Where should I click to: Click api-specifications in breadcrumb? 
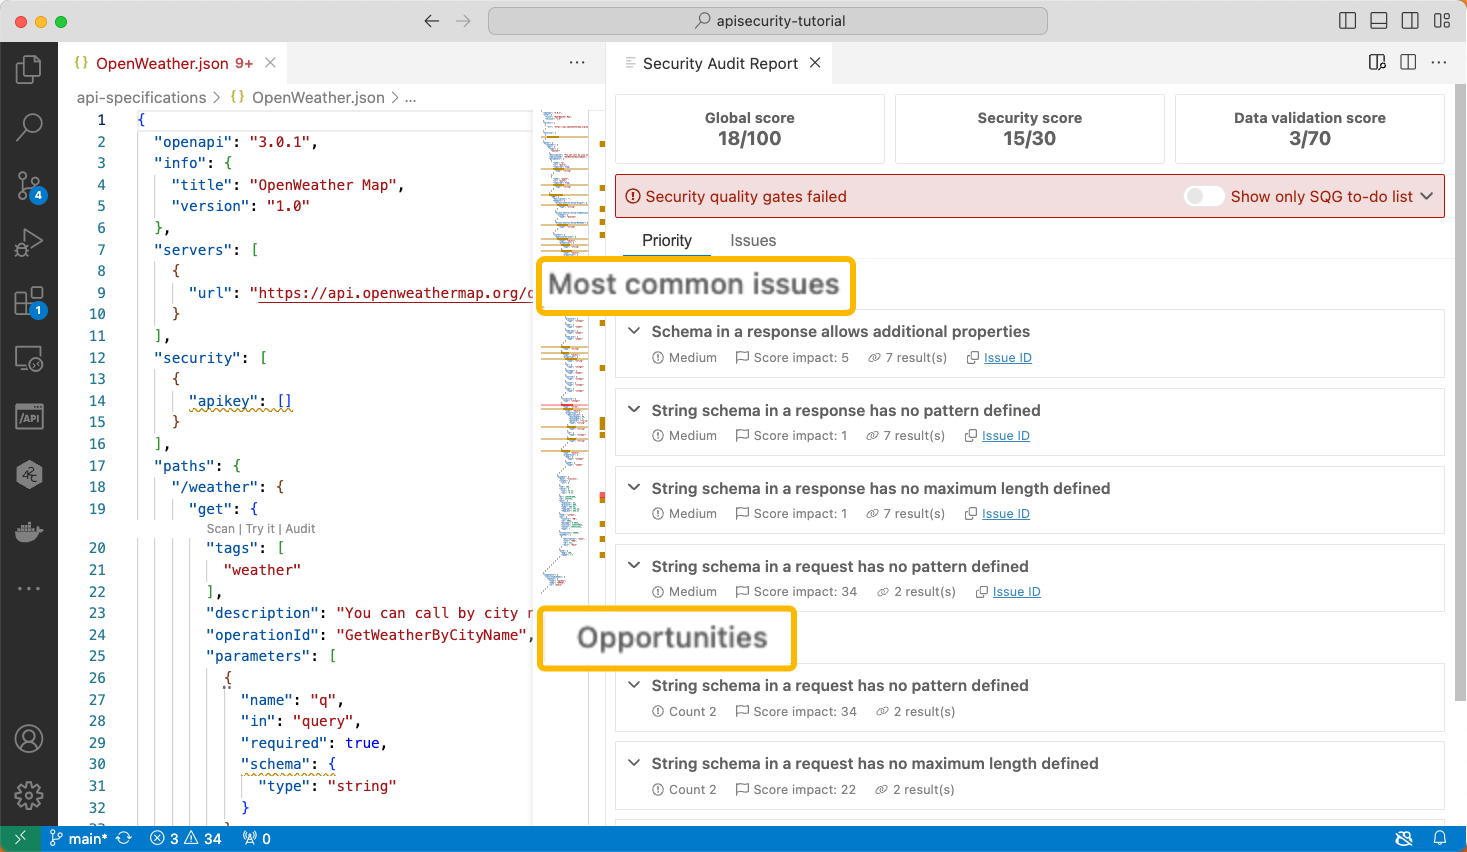[x=142, y=97]
